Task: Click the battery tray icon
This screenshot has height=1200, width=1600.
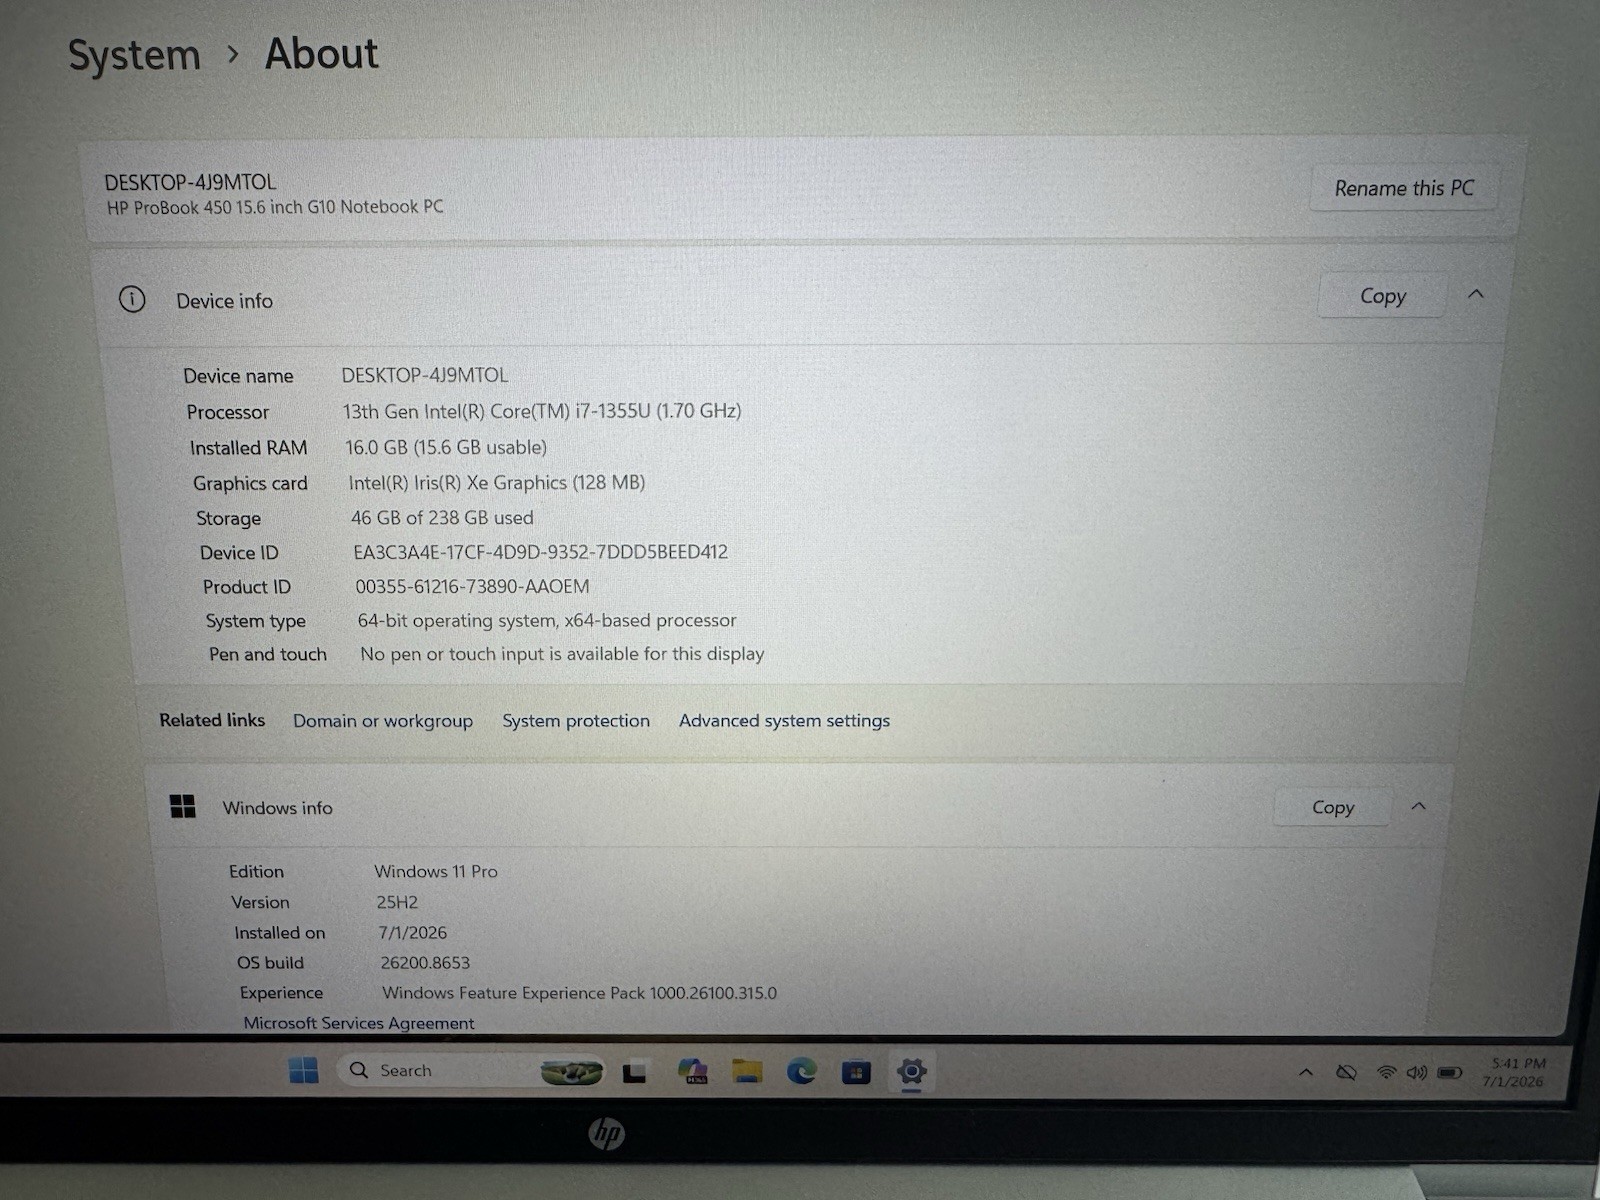Action: point(1450,1073)
